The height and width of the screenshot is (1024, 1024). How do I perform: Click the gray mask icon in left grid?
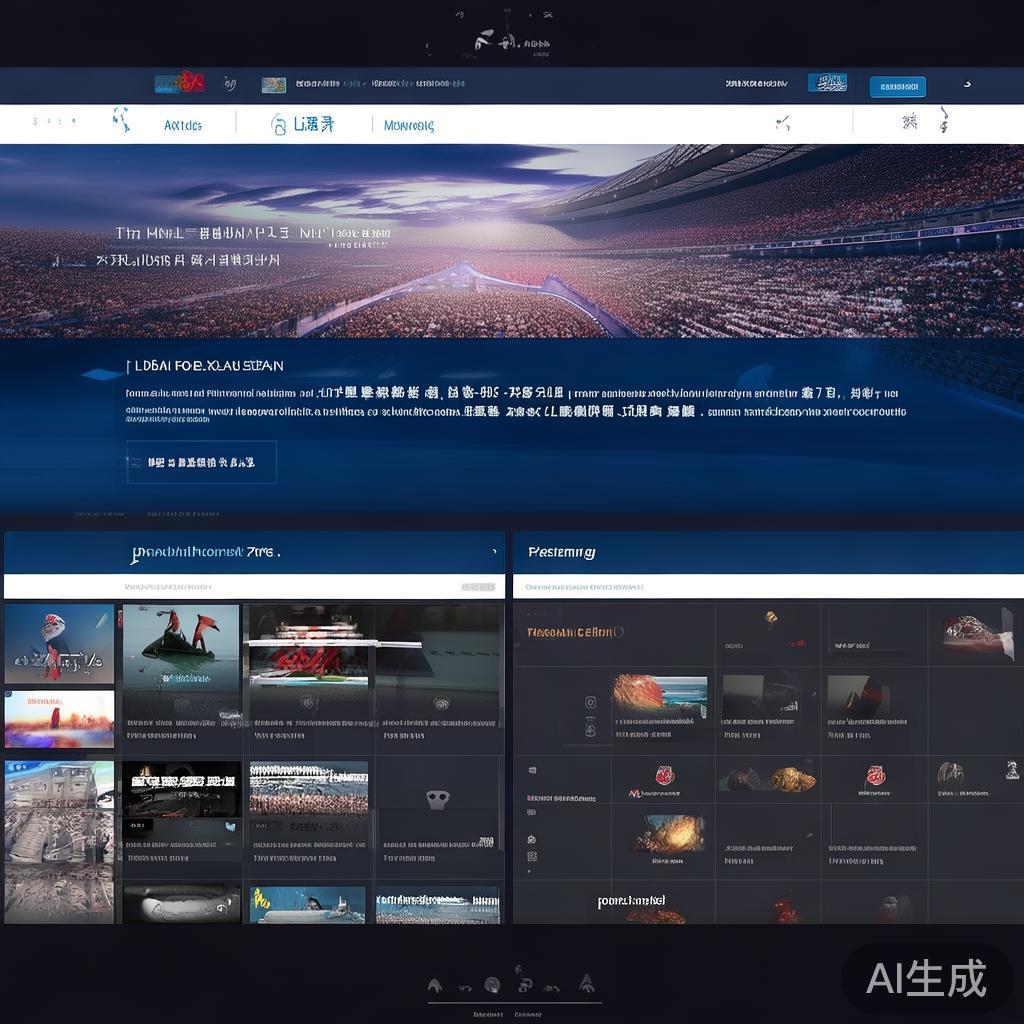coord(437,798)
